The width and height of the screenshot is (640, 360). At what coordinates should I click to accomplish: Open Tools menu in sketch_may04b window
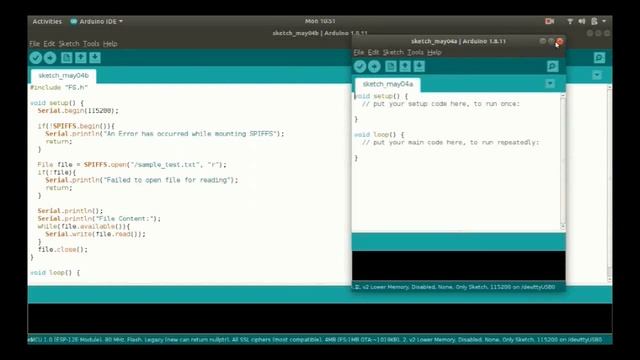(x=91, y=44)
